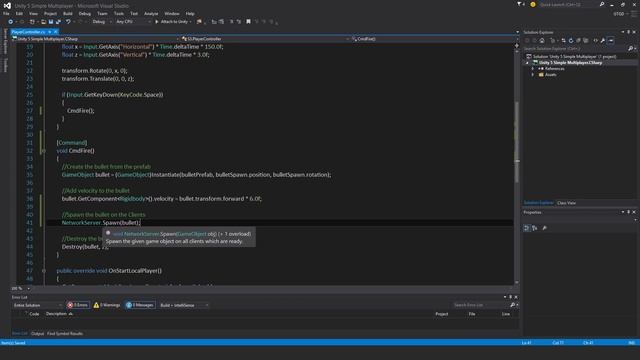Screen dimensions: 640x360
Task: Click the Quick Launch search magnifier icon
Action: click(602, 4)
